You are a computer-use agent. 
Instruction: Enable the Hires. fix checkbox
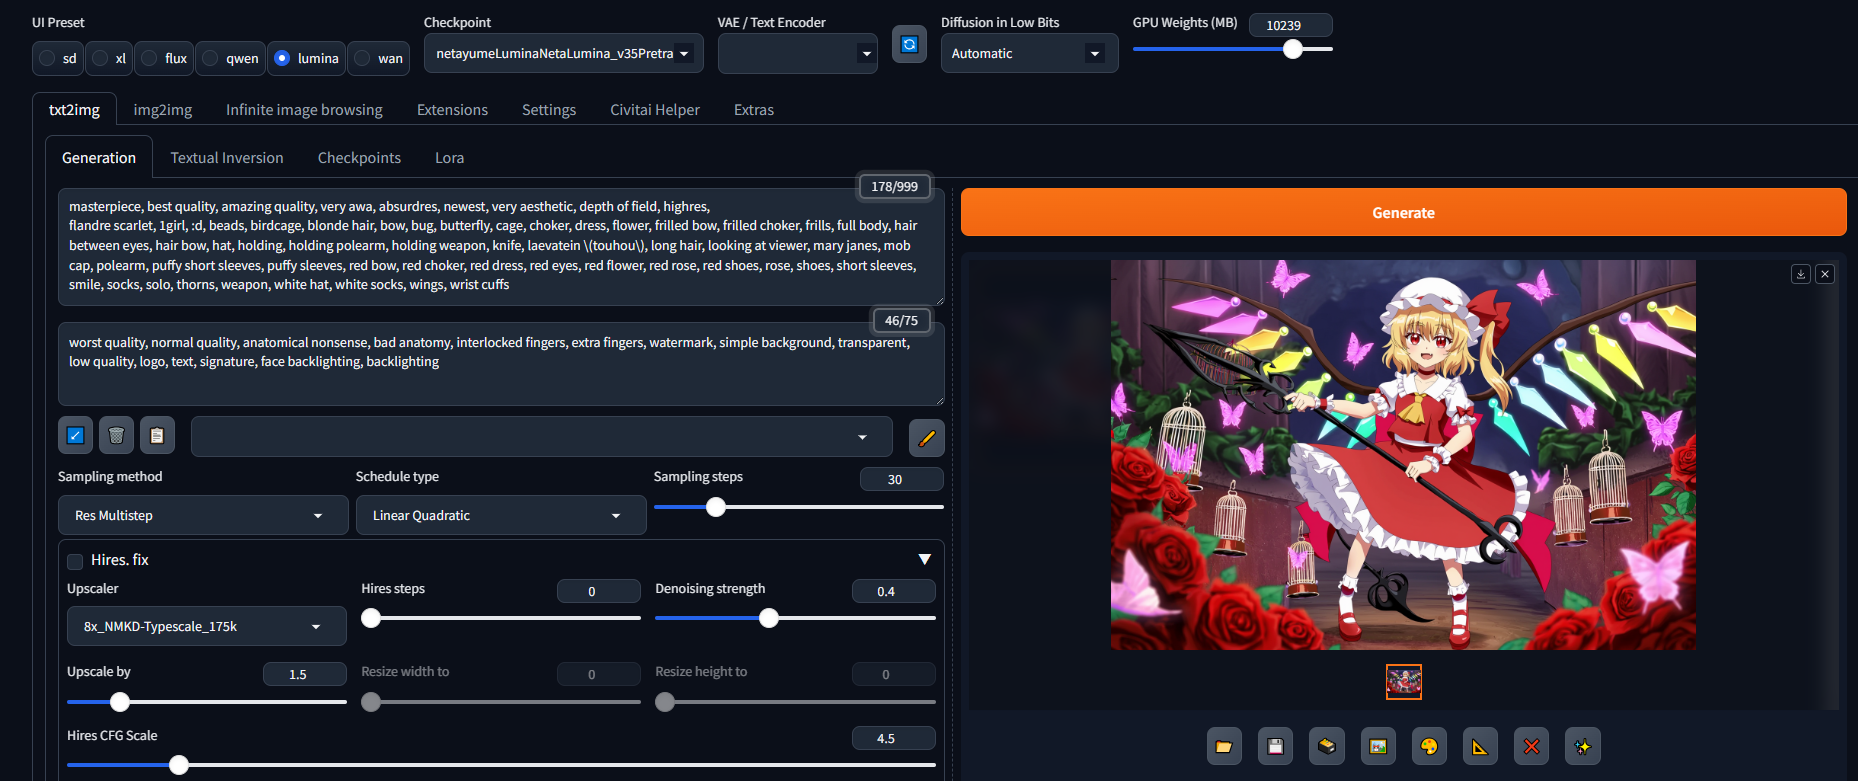click(x=75, y=561)
